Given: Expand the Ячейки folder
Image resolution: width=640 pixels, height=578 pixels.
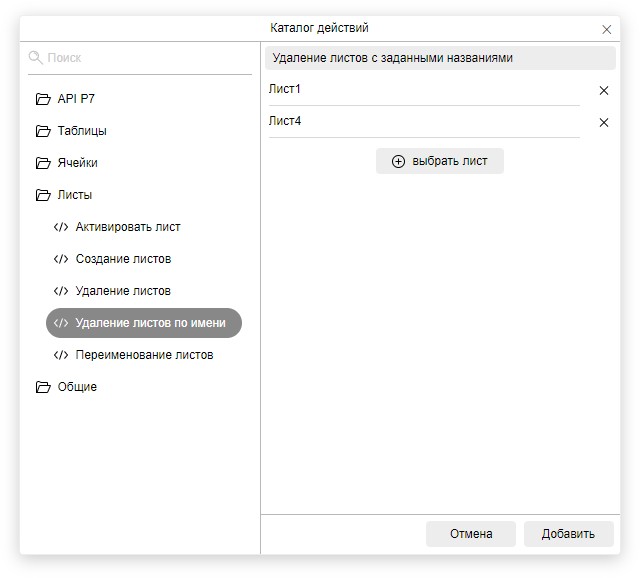Looking at the screenshot, I should click(43, 163).
